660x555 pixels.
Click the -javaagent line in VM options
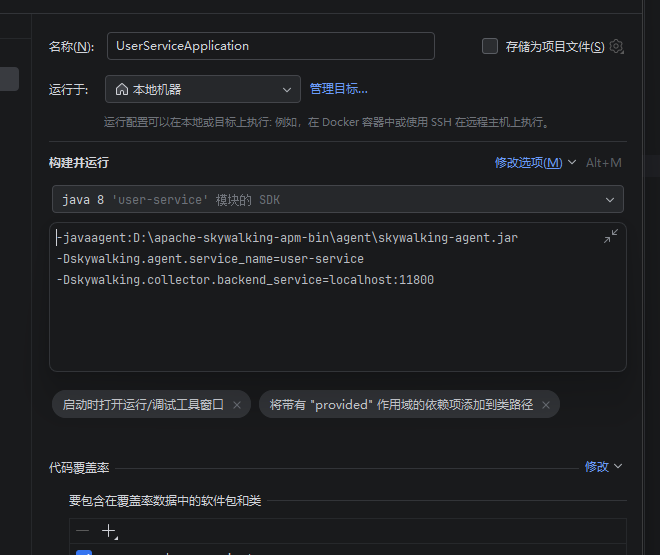(x=287, y=238)
